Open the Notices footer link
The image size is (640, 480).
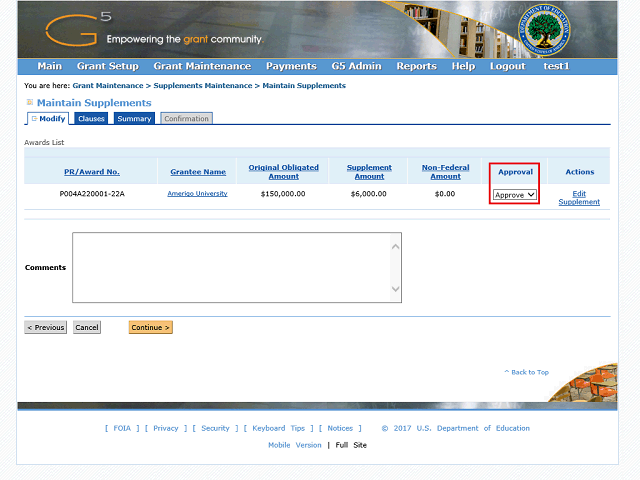coord(340,428)
